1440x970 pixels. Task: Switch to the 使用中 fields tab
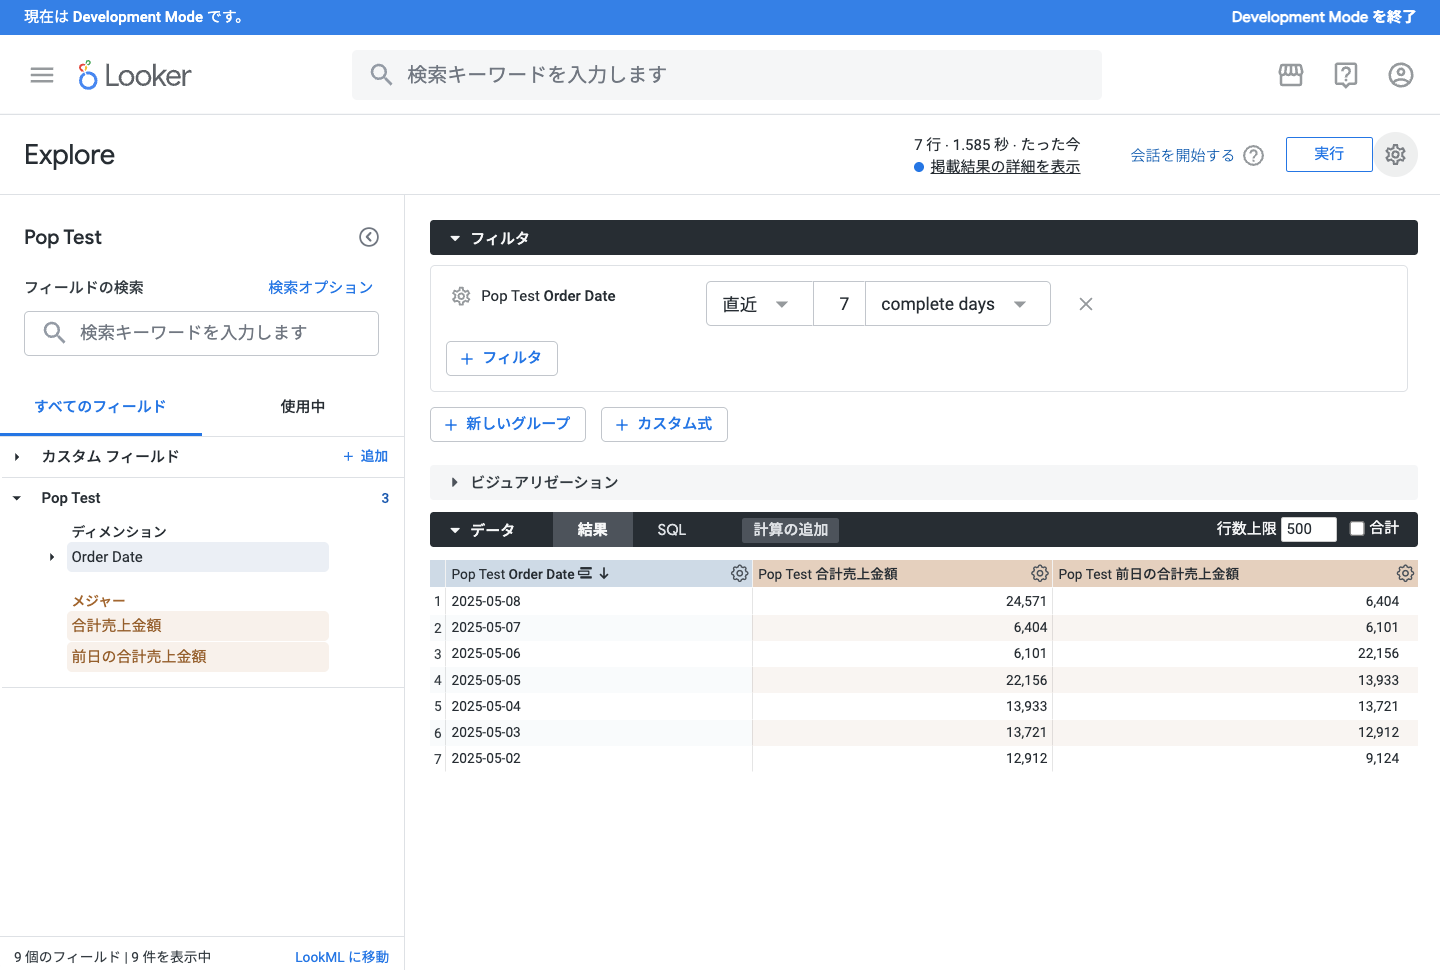click(x=302, y=407)
